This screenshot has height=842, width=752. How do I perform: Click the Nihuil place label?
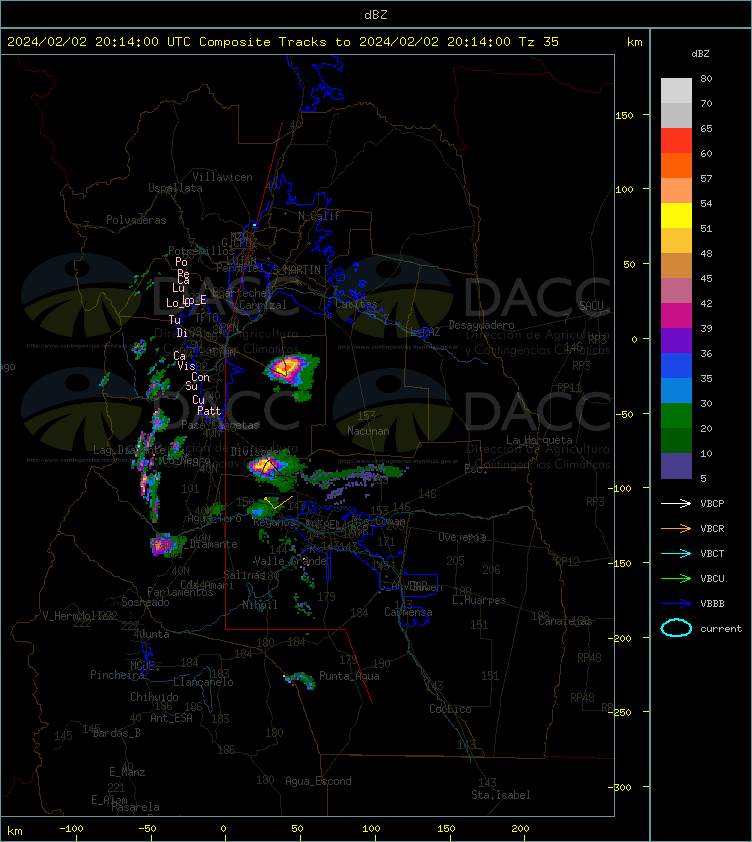click(260, 605)
